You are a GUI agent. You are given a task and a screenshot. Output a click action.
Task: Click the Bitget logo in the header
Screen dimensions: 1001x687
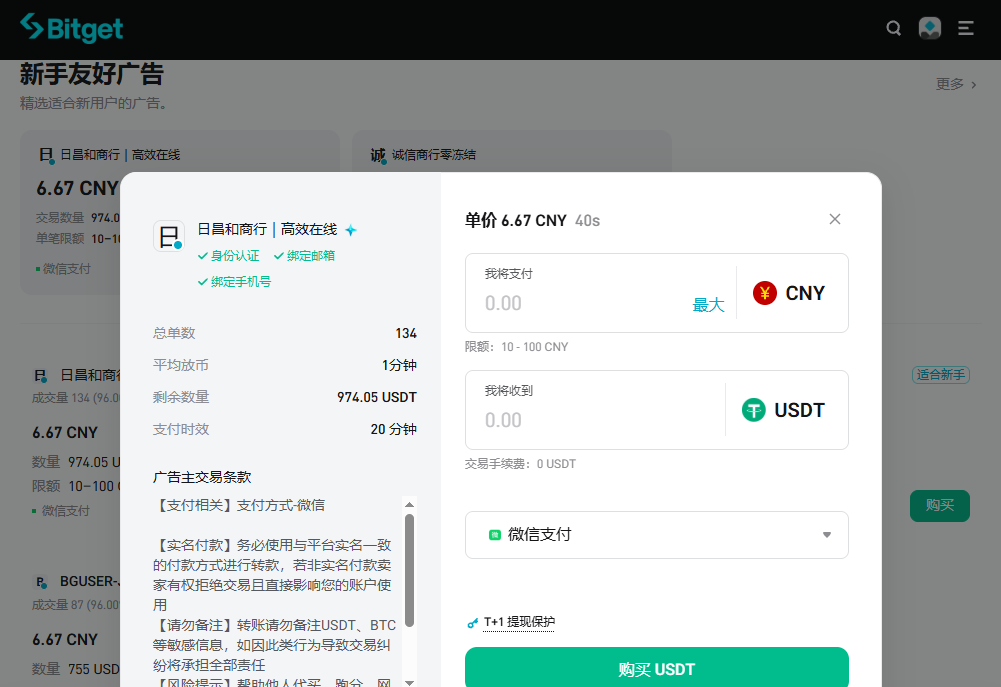coord(72,29)
